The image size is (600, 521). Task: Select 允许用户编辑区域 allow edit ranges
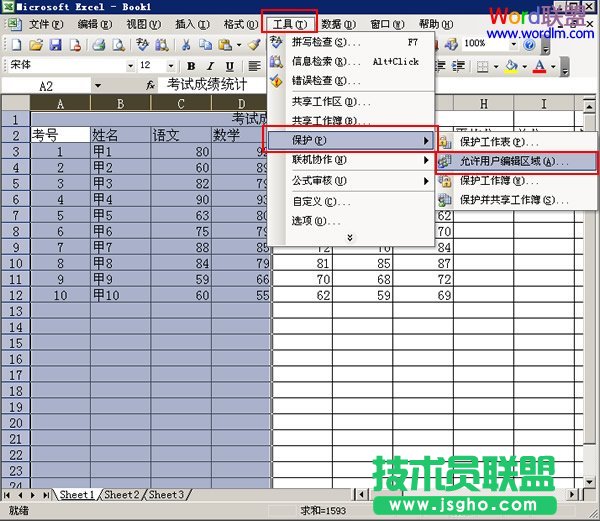point(517,162)
